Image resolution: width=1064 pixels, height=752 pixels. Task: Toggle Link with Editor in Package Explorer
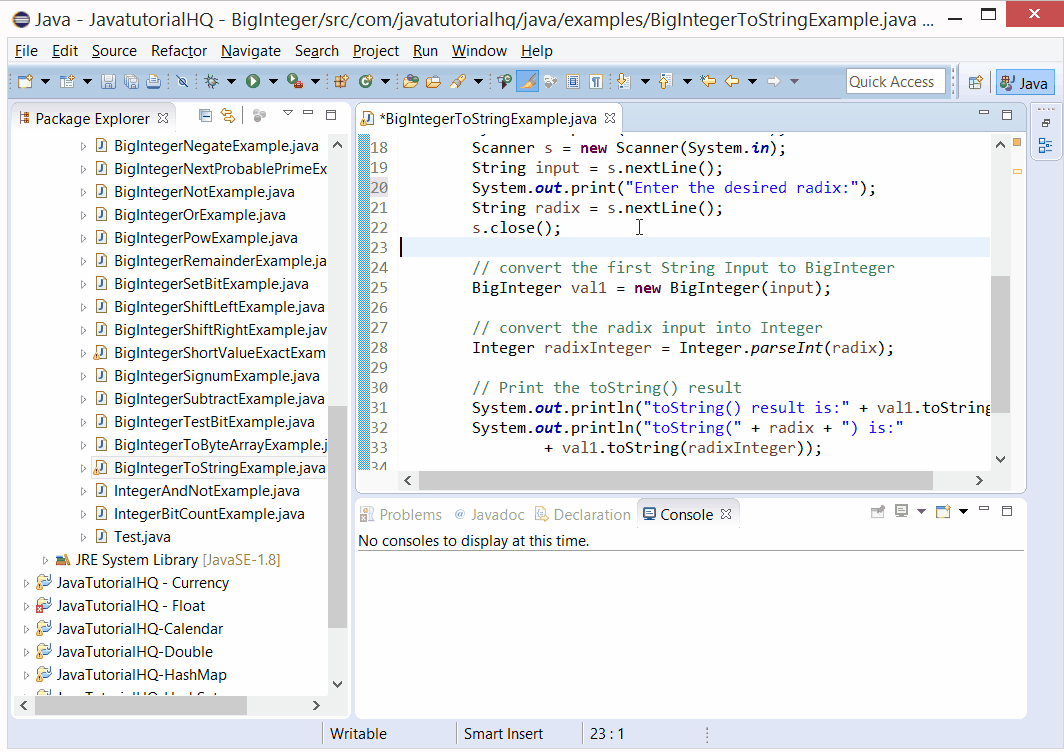coord(228,116)
